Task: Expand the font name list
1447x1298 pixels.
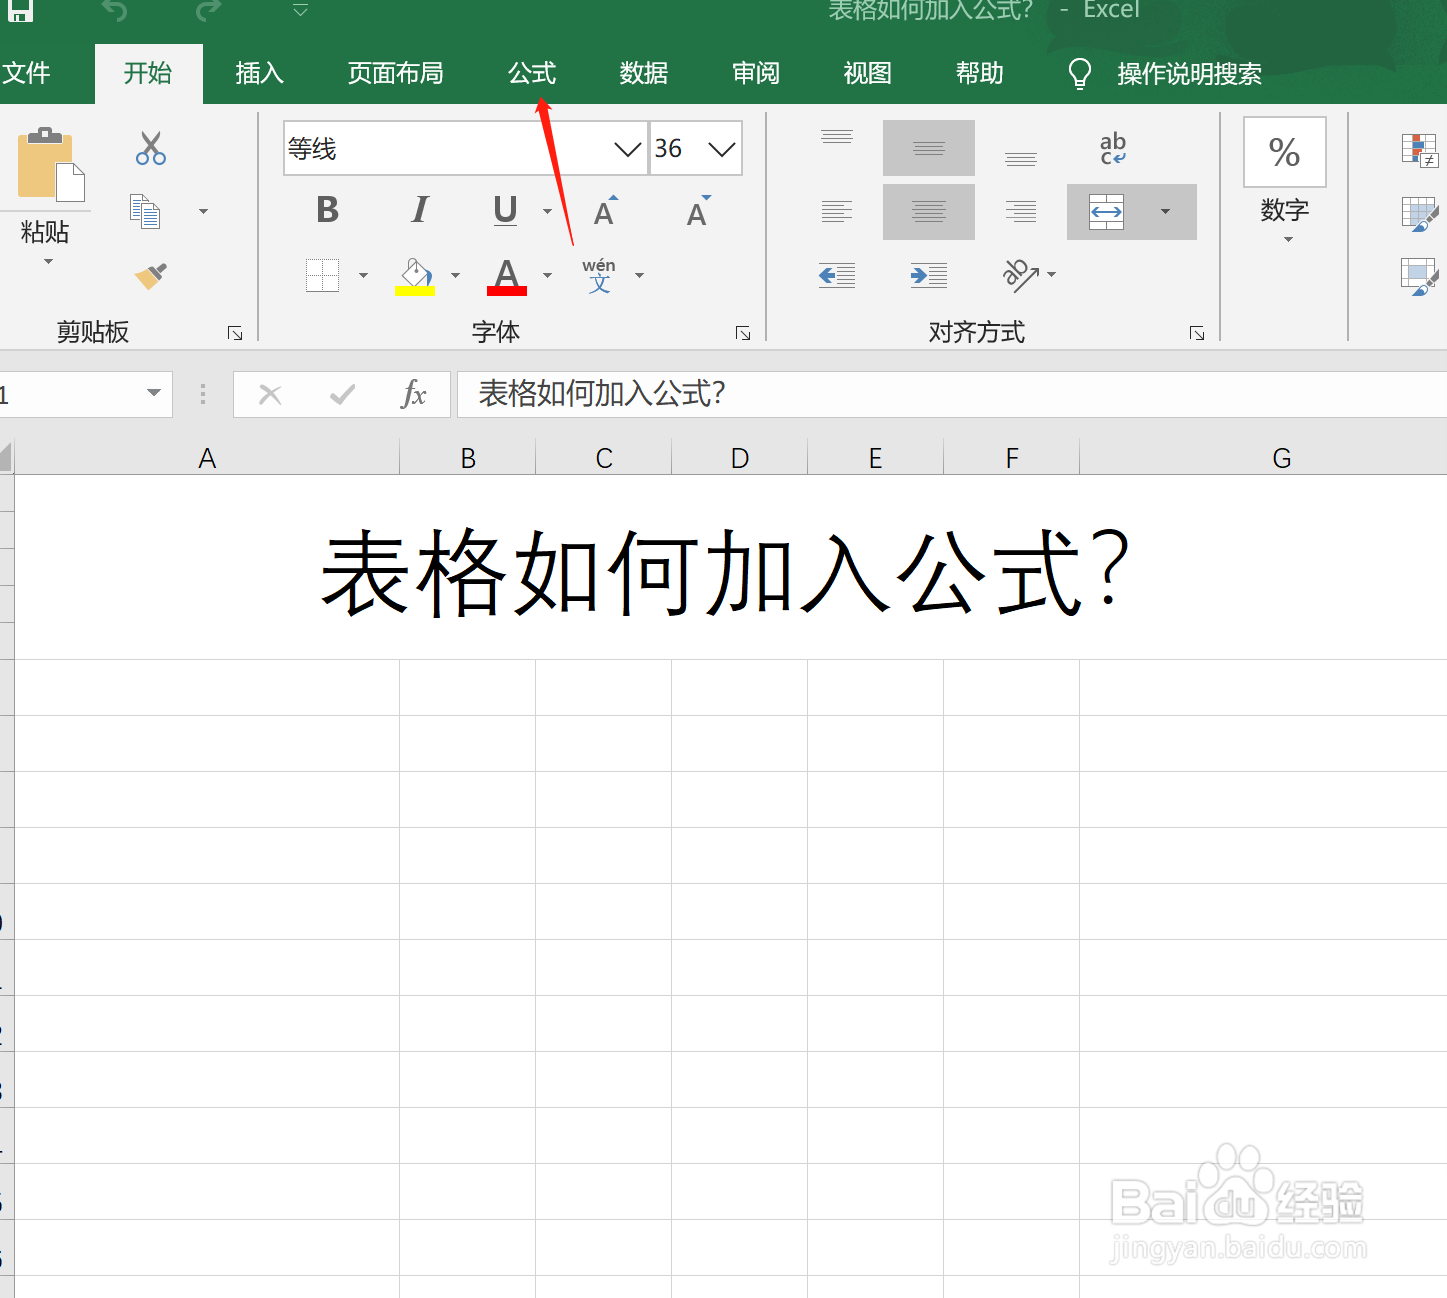Action: point(627,148)
